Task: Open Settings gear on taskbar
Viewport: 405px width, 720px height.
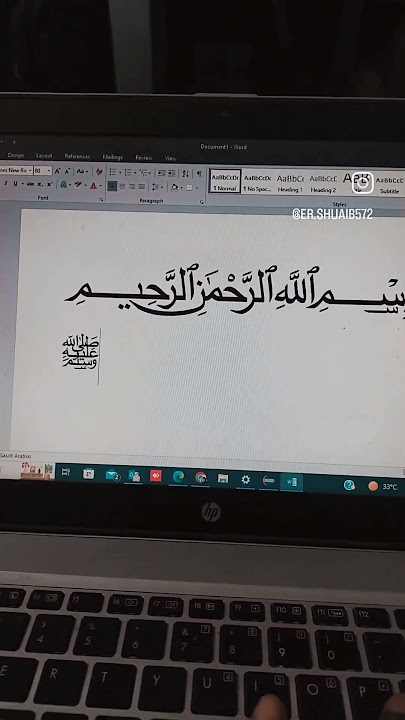Action: (x=246, y=480)
